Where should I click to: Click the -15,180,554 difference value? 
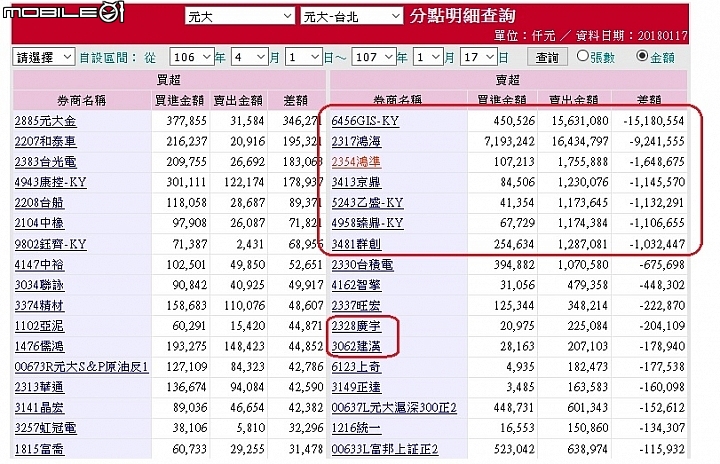point(653,121)
